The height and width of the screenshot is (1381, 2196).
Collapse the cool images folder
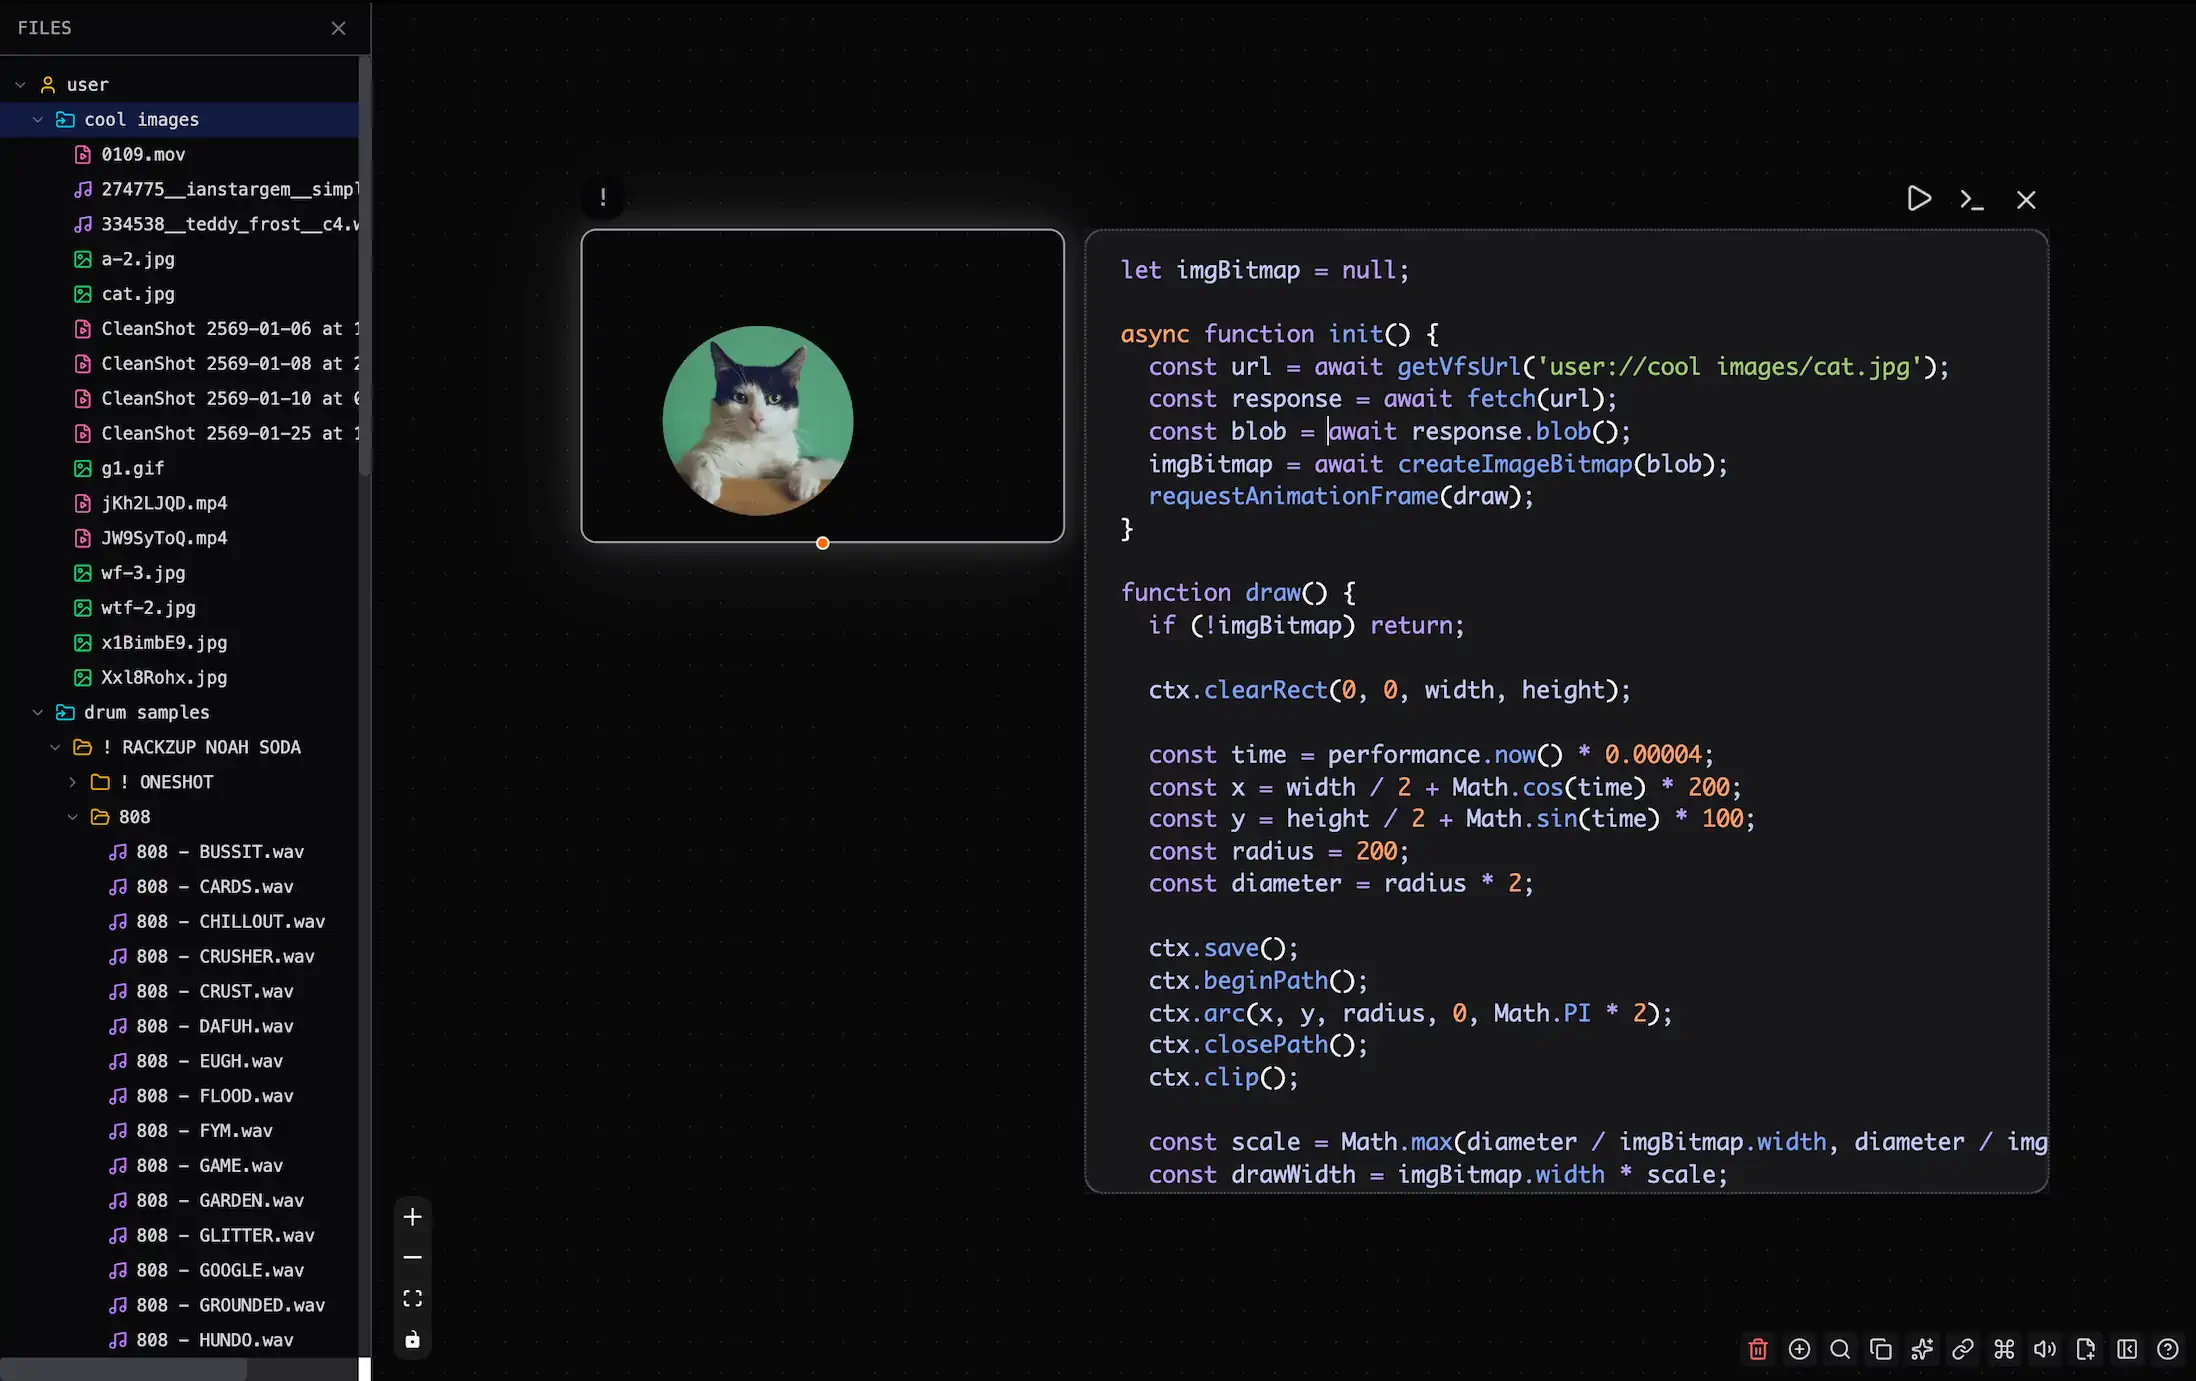point(38,119)
